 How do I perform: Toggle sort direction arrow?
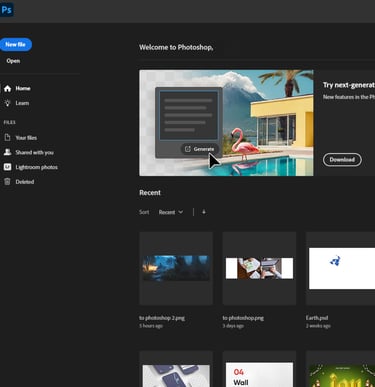tap(204, 212)
